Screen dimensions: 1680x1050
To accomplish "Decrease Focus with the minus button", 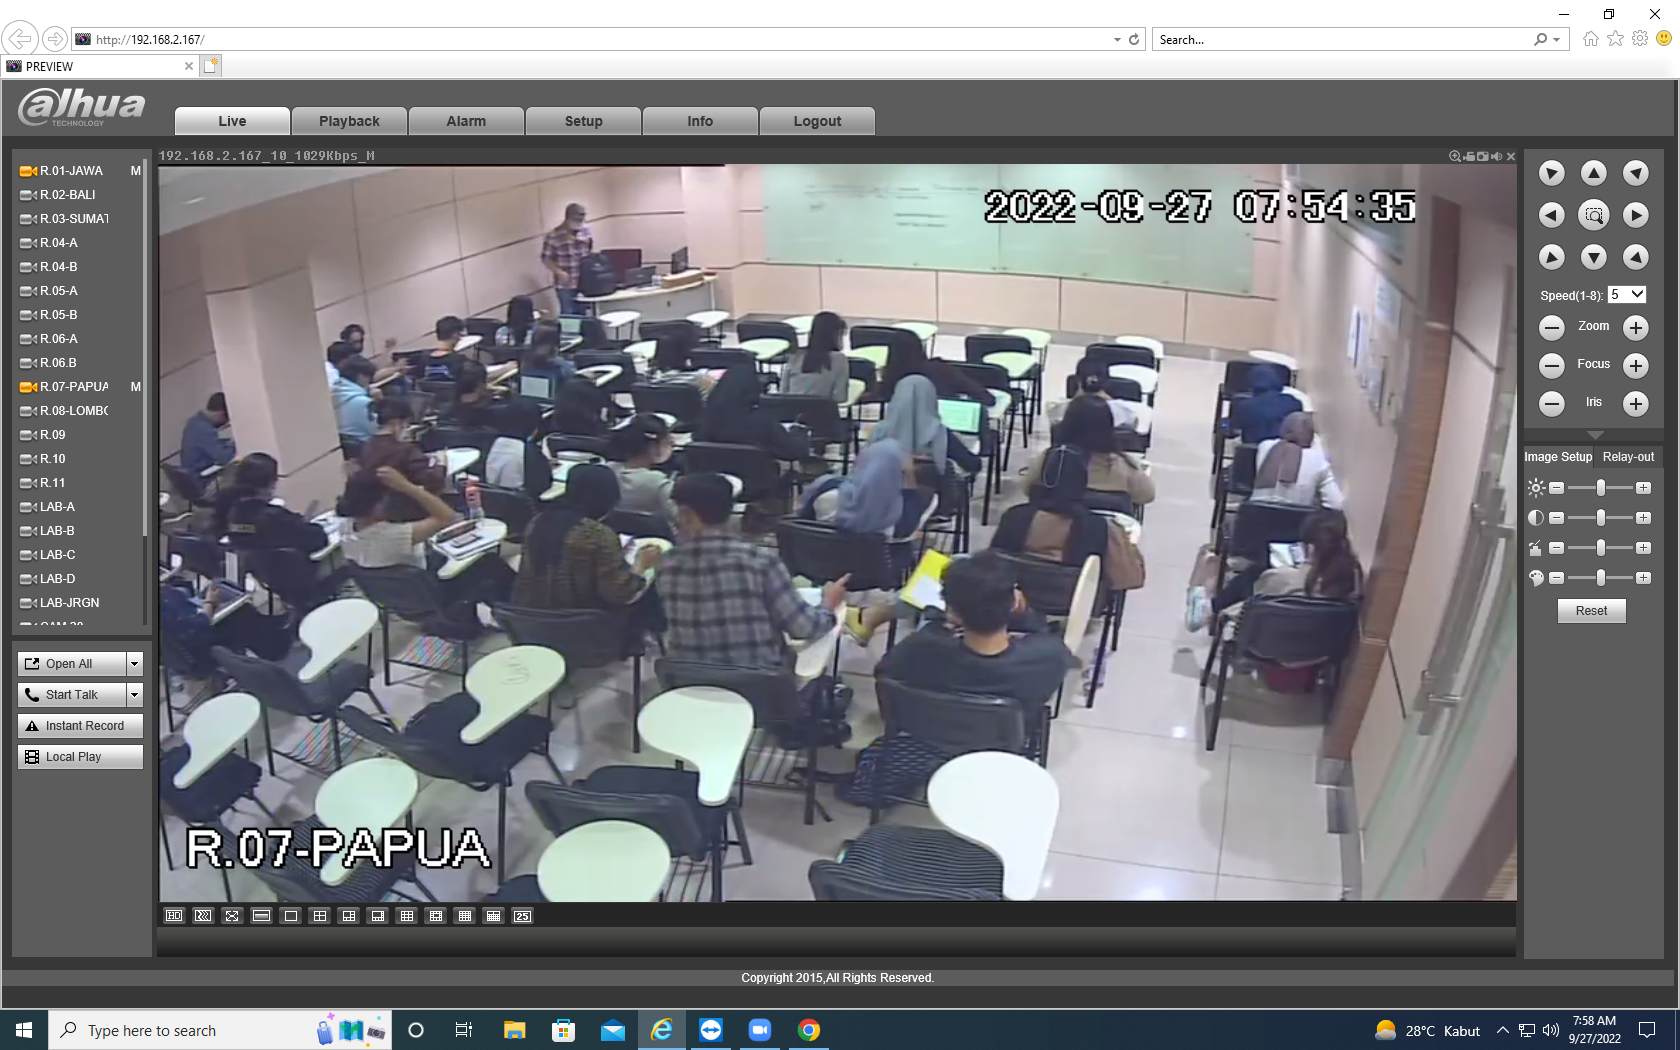I will (x=1552, y=365).
